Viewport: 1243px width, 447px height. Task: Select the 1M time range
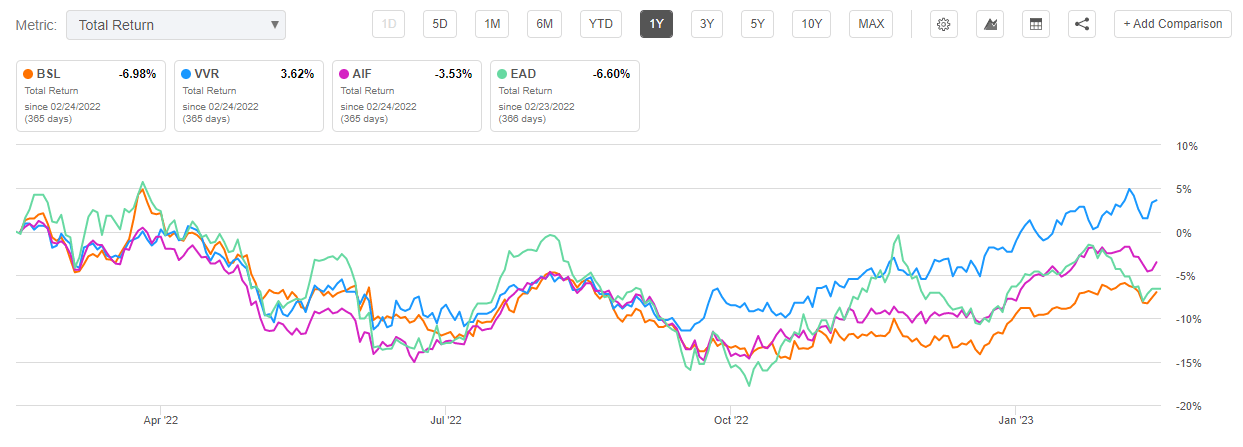492,24
